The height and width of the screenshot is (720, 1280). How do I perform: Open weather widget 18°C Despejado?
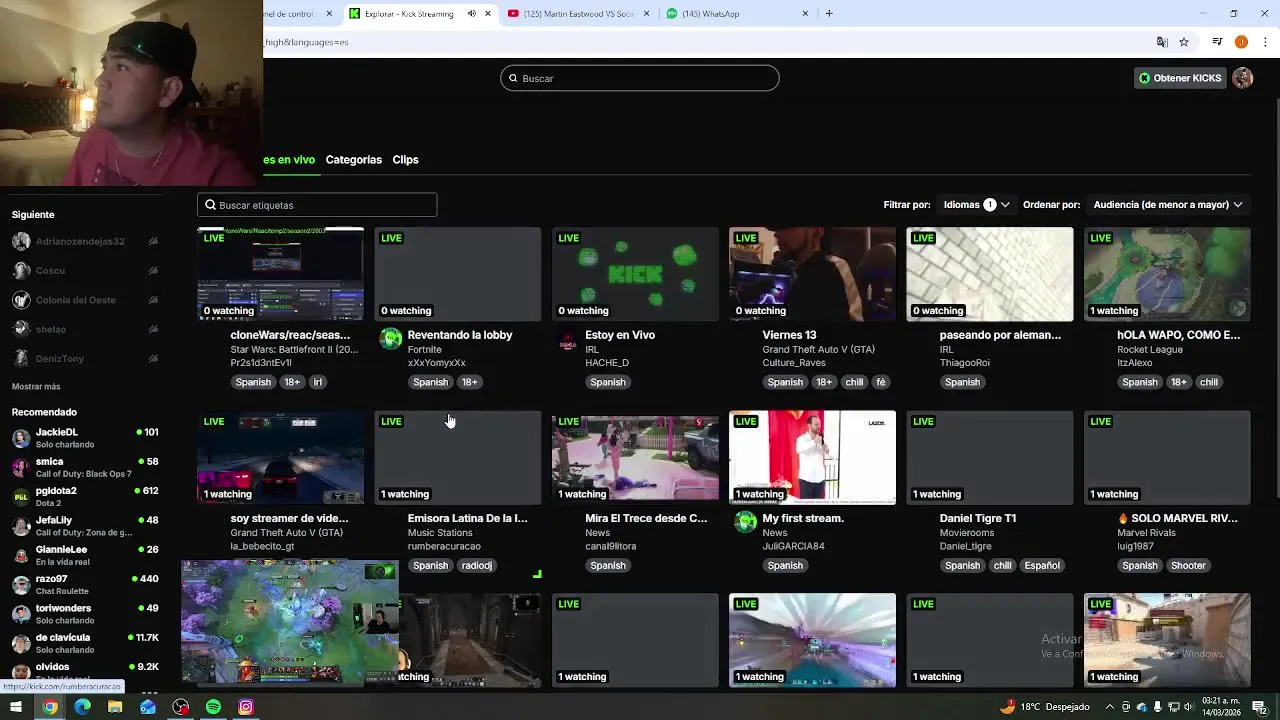pos(1044,707)
